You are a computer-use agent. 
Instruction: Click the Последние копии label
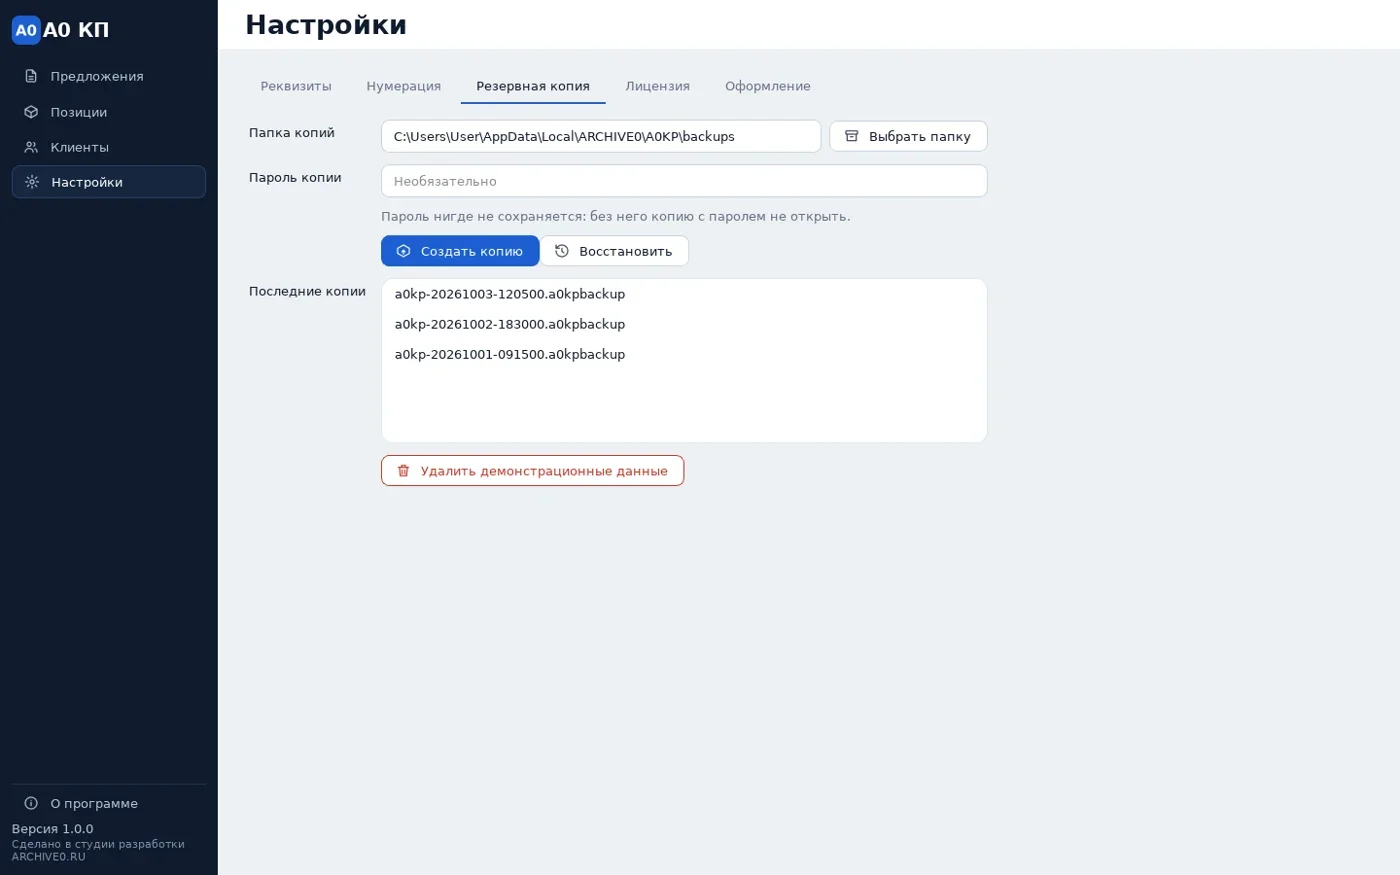point(307,291)
